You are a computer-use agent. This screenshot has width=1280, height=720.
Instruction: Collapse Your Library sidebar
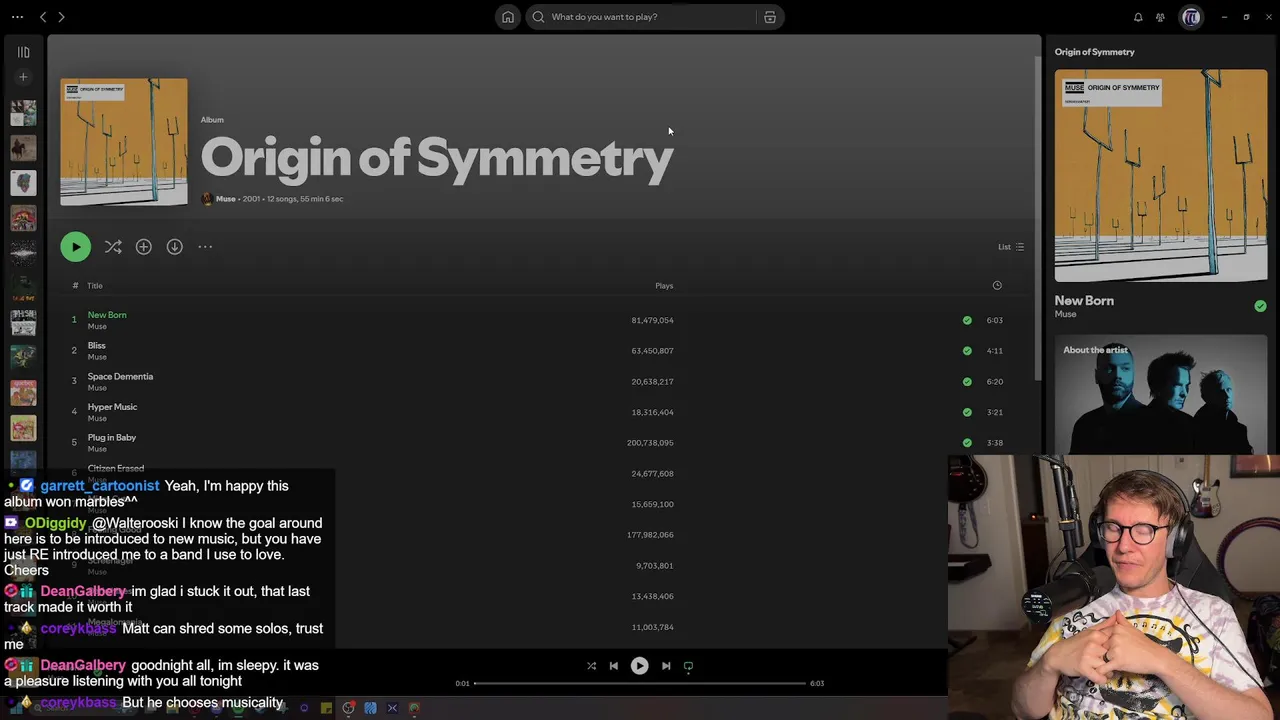(23, 52)
